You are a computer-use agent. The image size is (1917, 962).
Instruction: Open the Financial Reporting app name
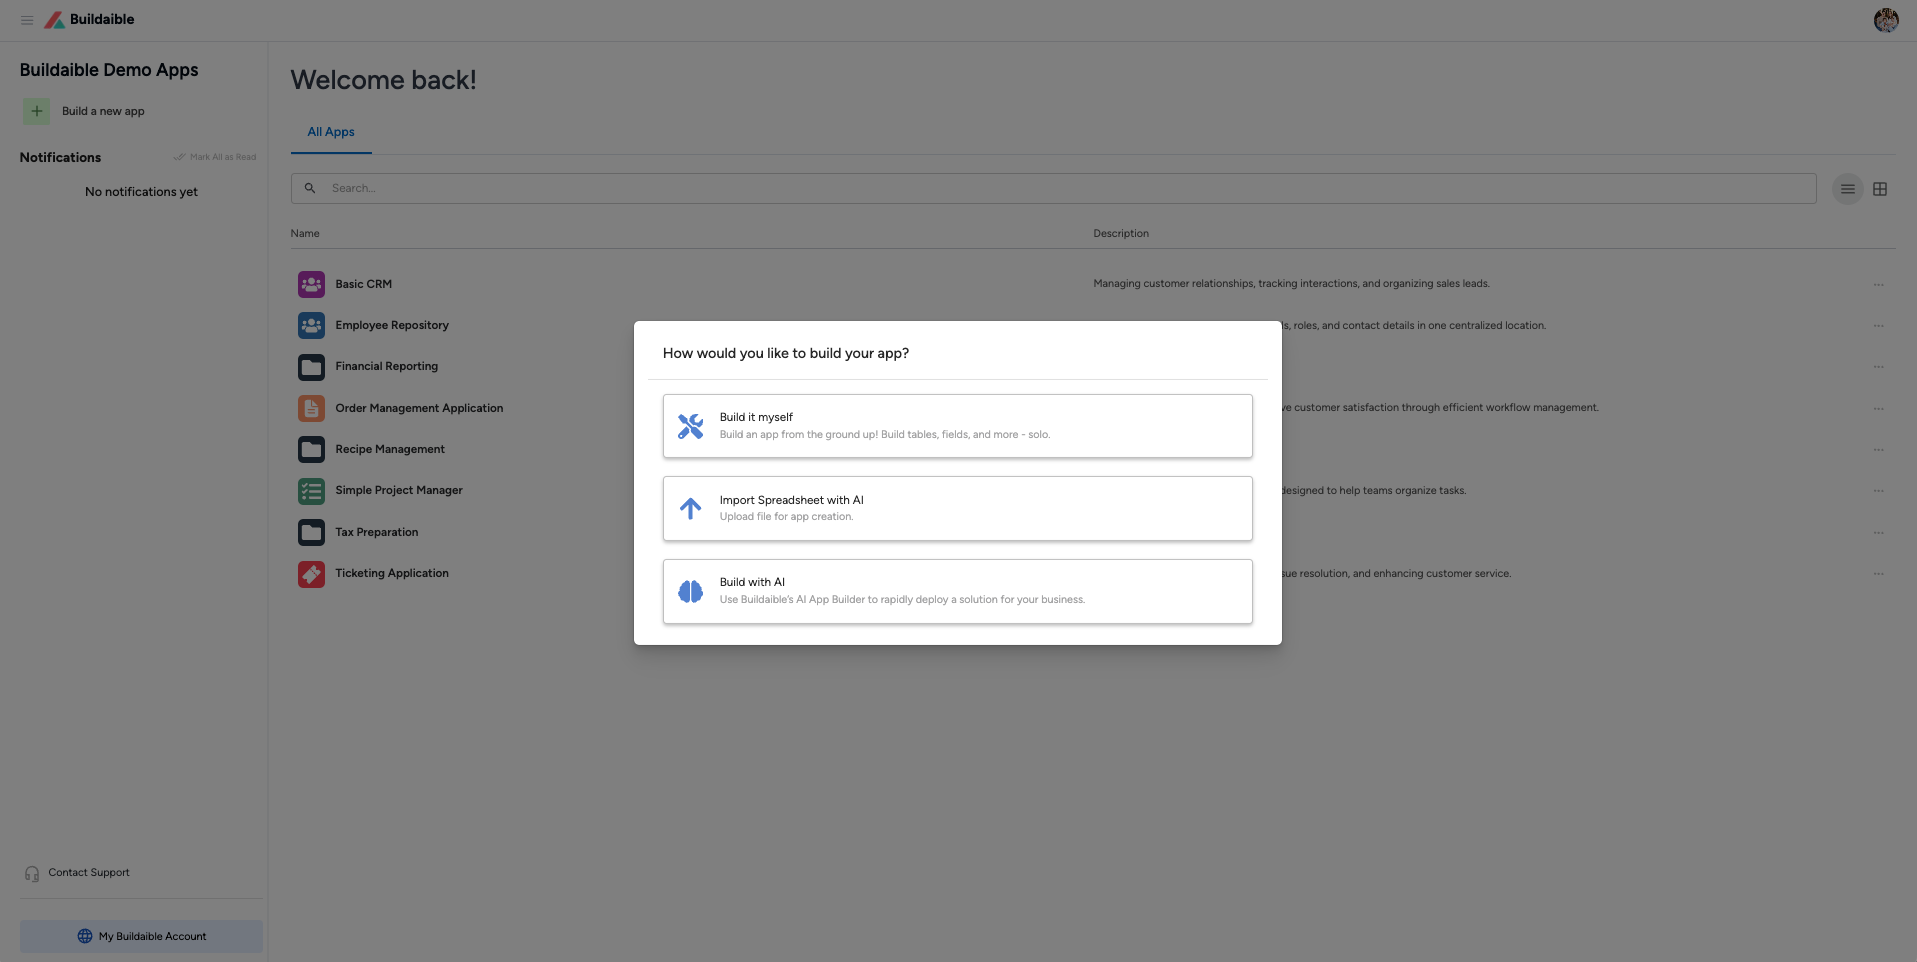pyautogui.click(x=387, y=367)
